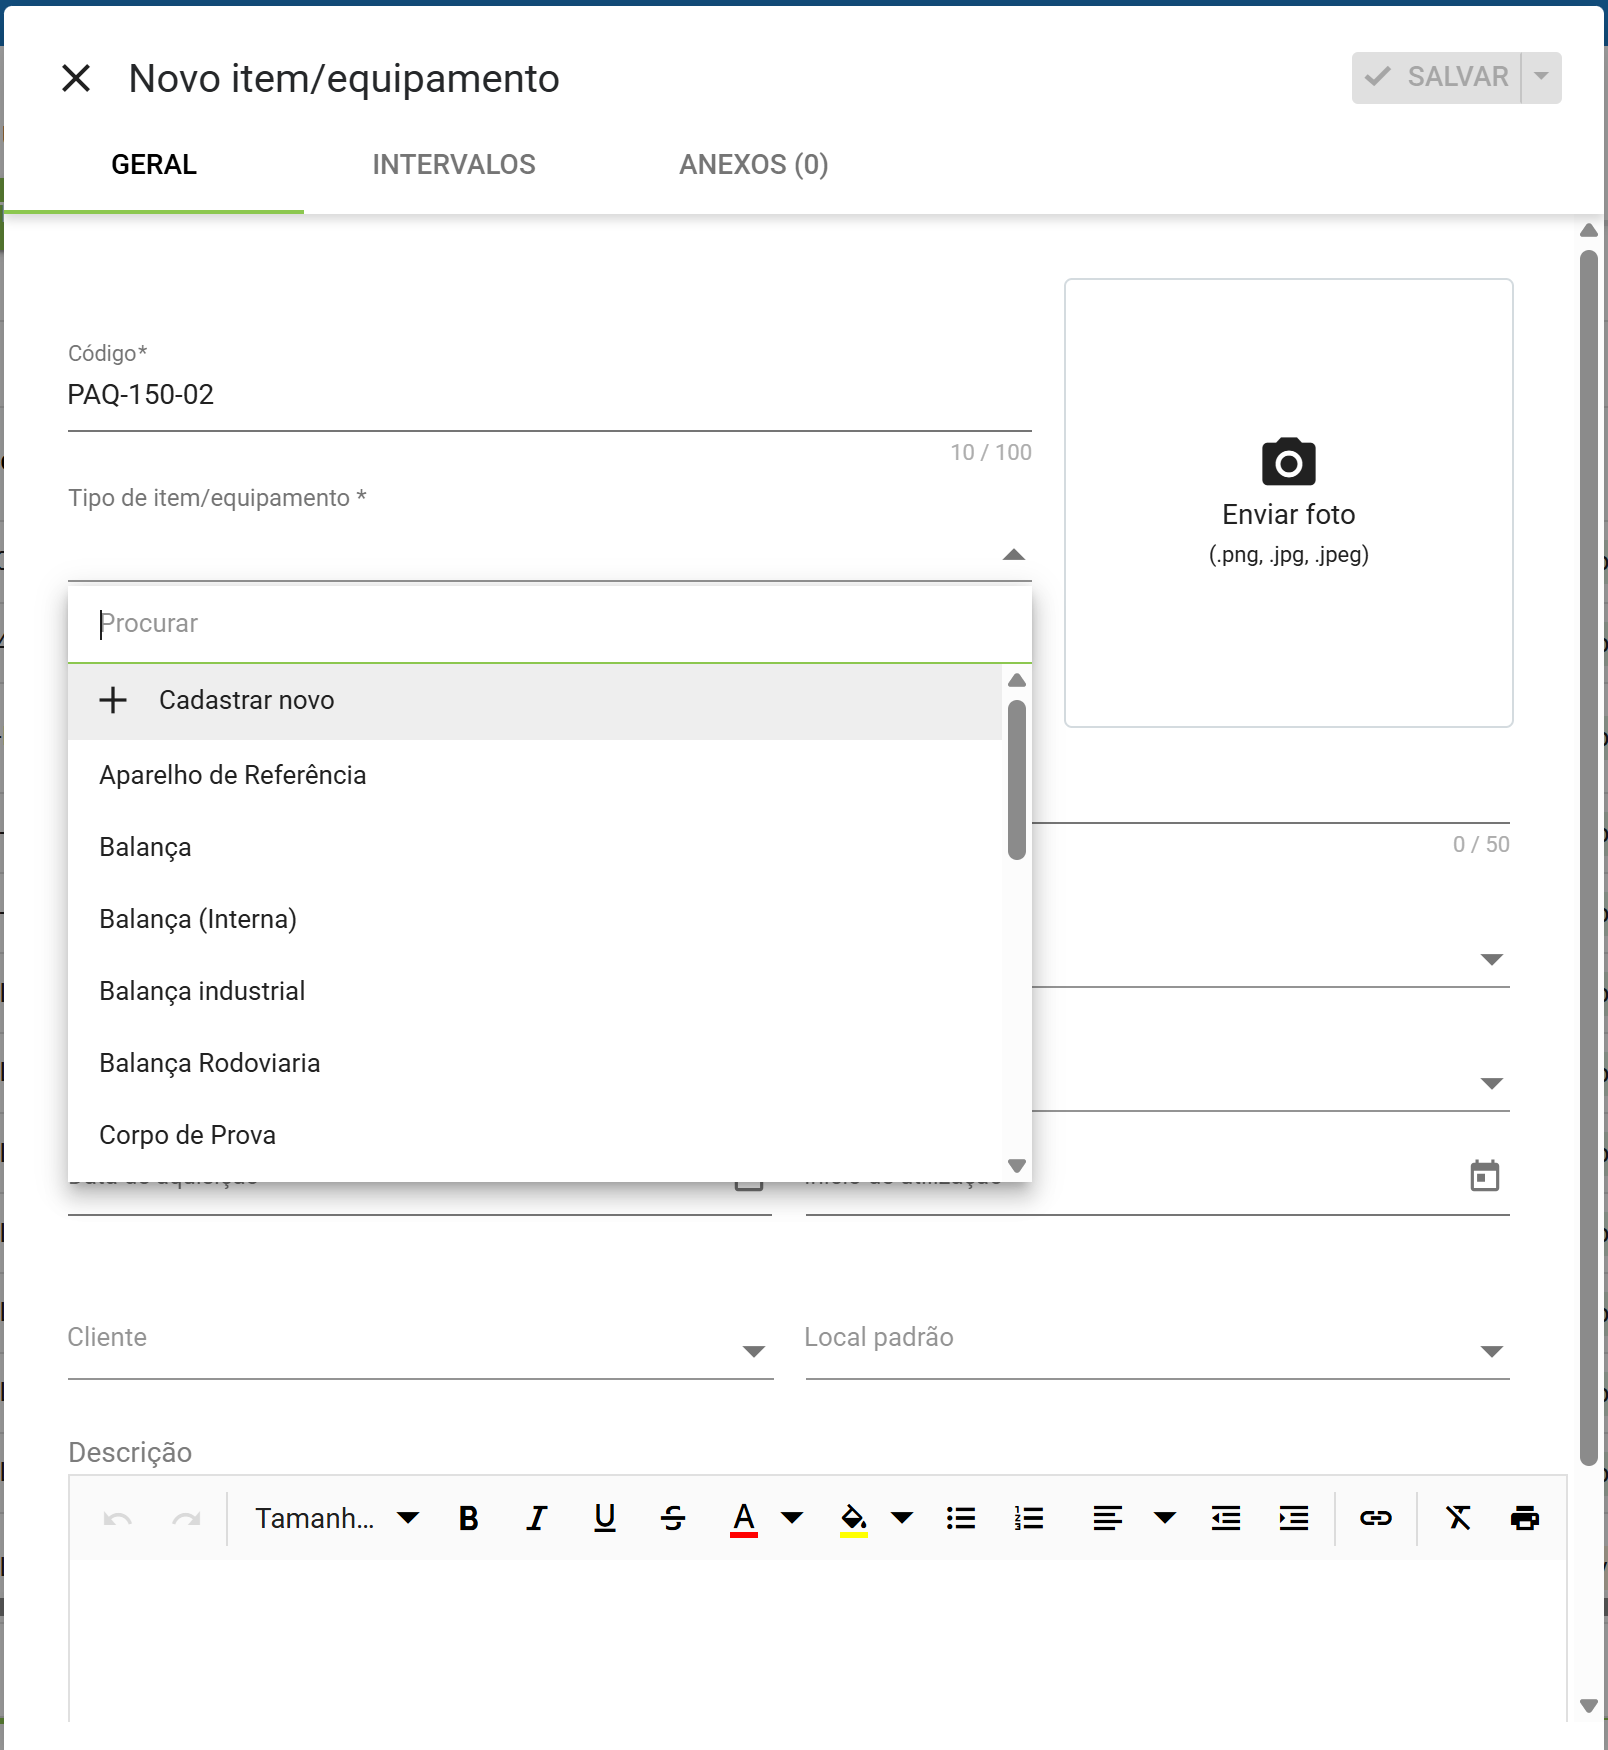Click the camera icon to upload photo
The height and width of the screenshot is (1750, 1608).
(x=1288, y=461)
